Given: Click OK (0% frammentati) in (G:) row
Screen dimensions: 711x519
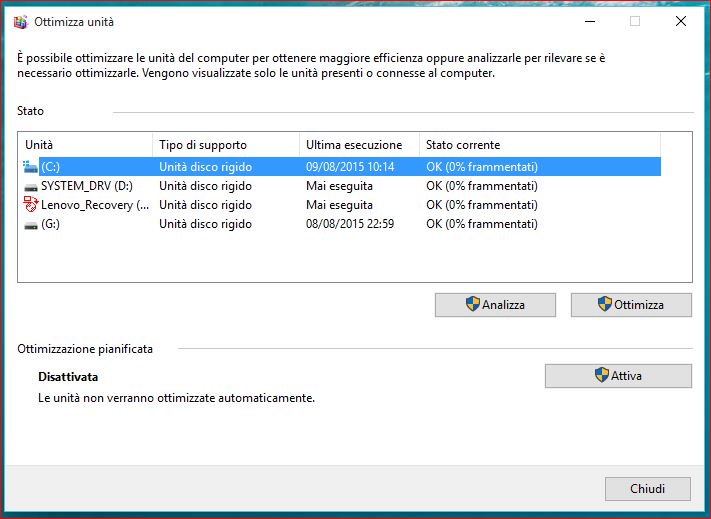Looking at the screenshot, I should (482, 224).
